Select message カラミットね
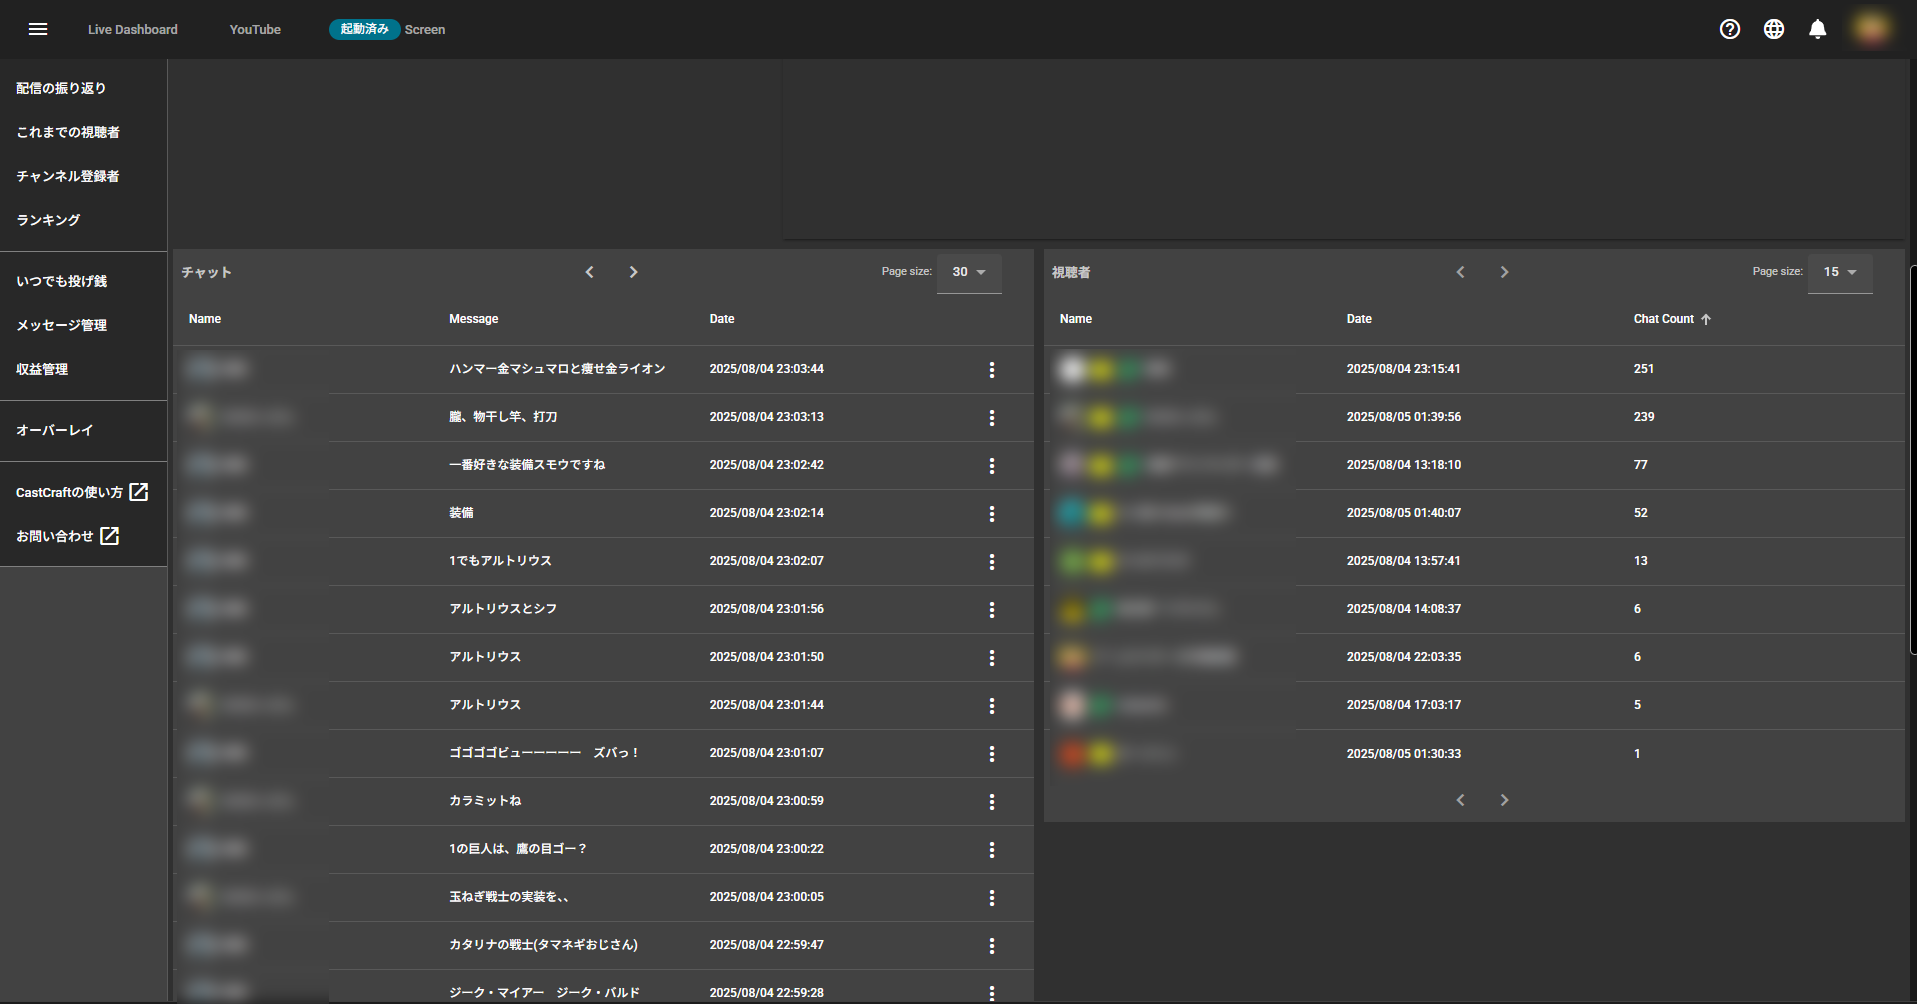Viewport: 1917px width, 1004px height. [x=485, y=801]
